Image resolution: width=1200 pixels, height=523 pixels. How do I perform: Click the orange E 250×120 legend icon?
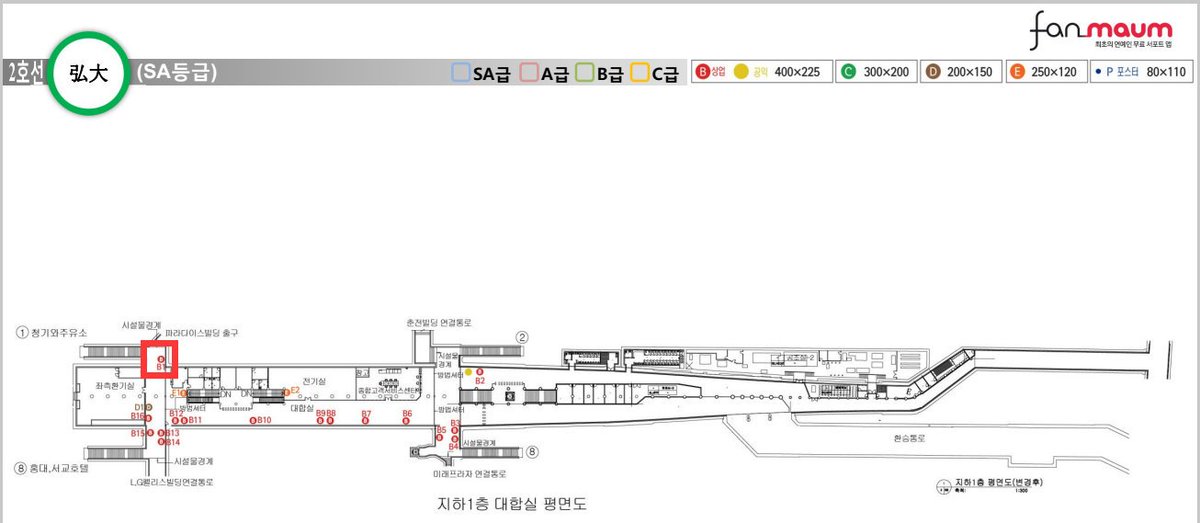[1018, 72]
